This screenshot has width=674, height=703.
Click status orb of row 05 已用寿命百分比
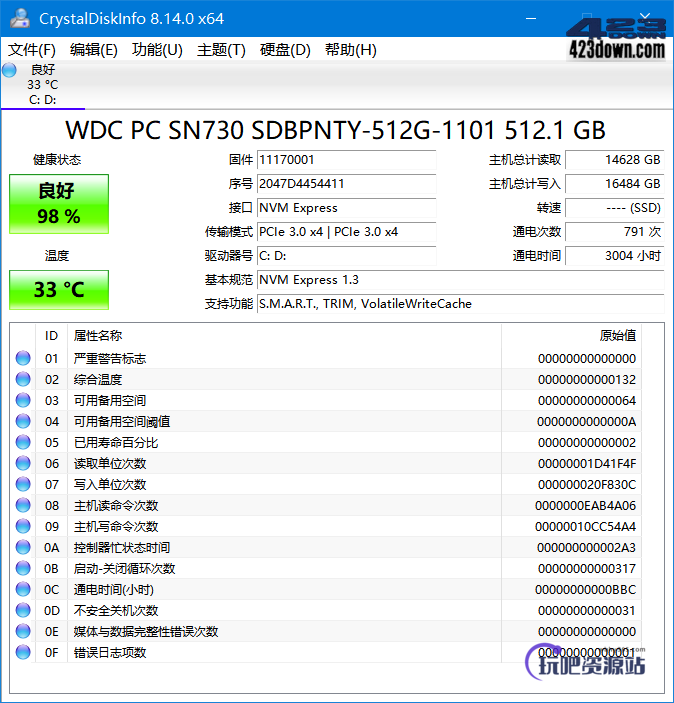click(23, 443)
